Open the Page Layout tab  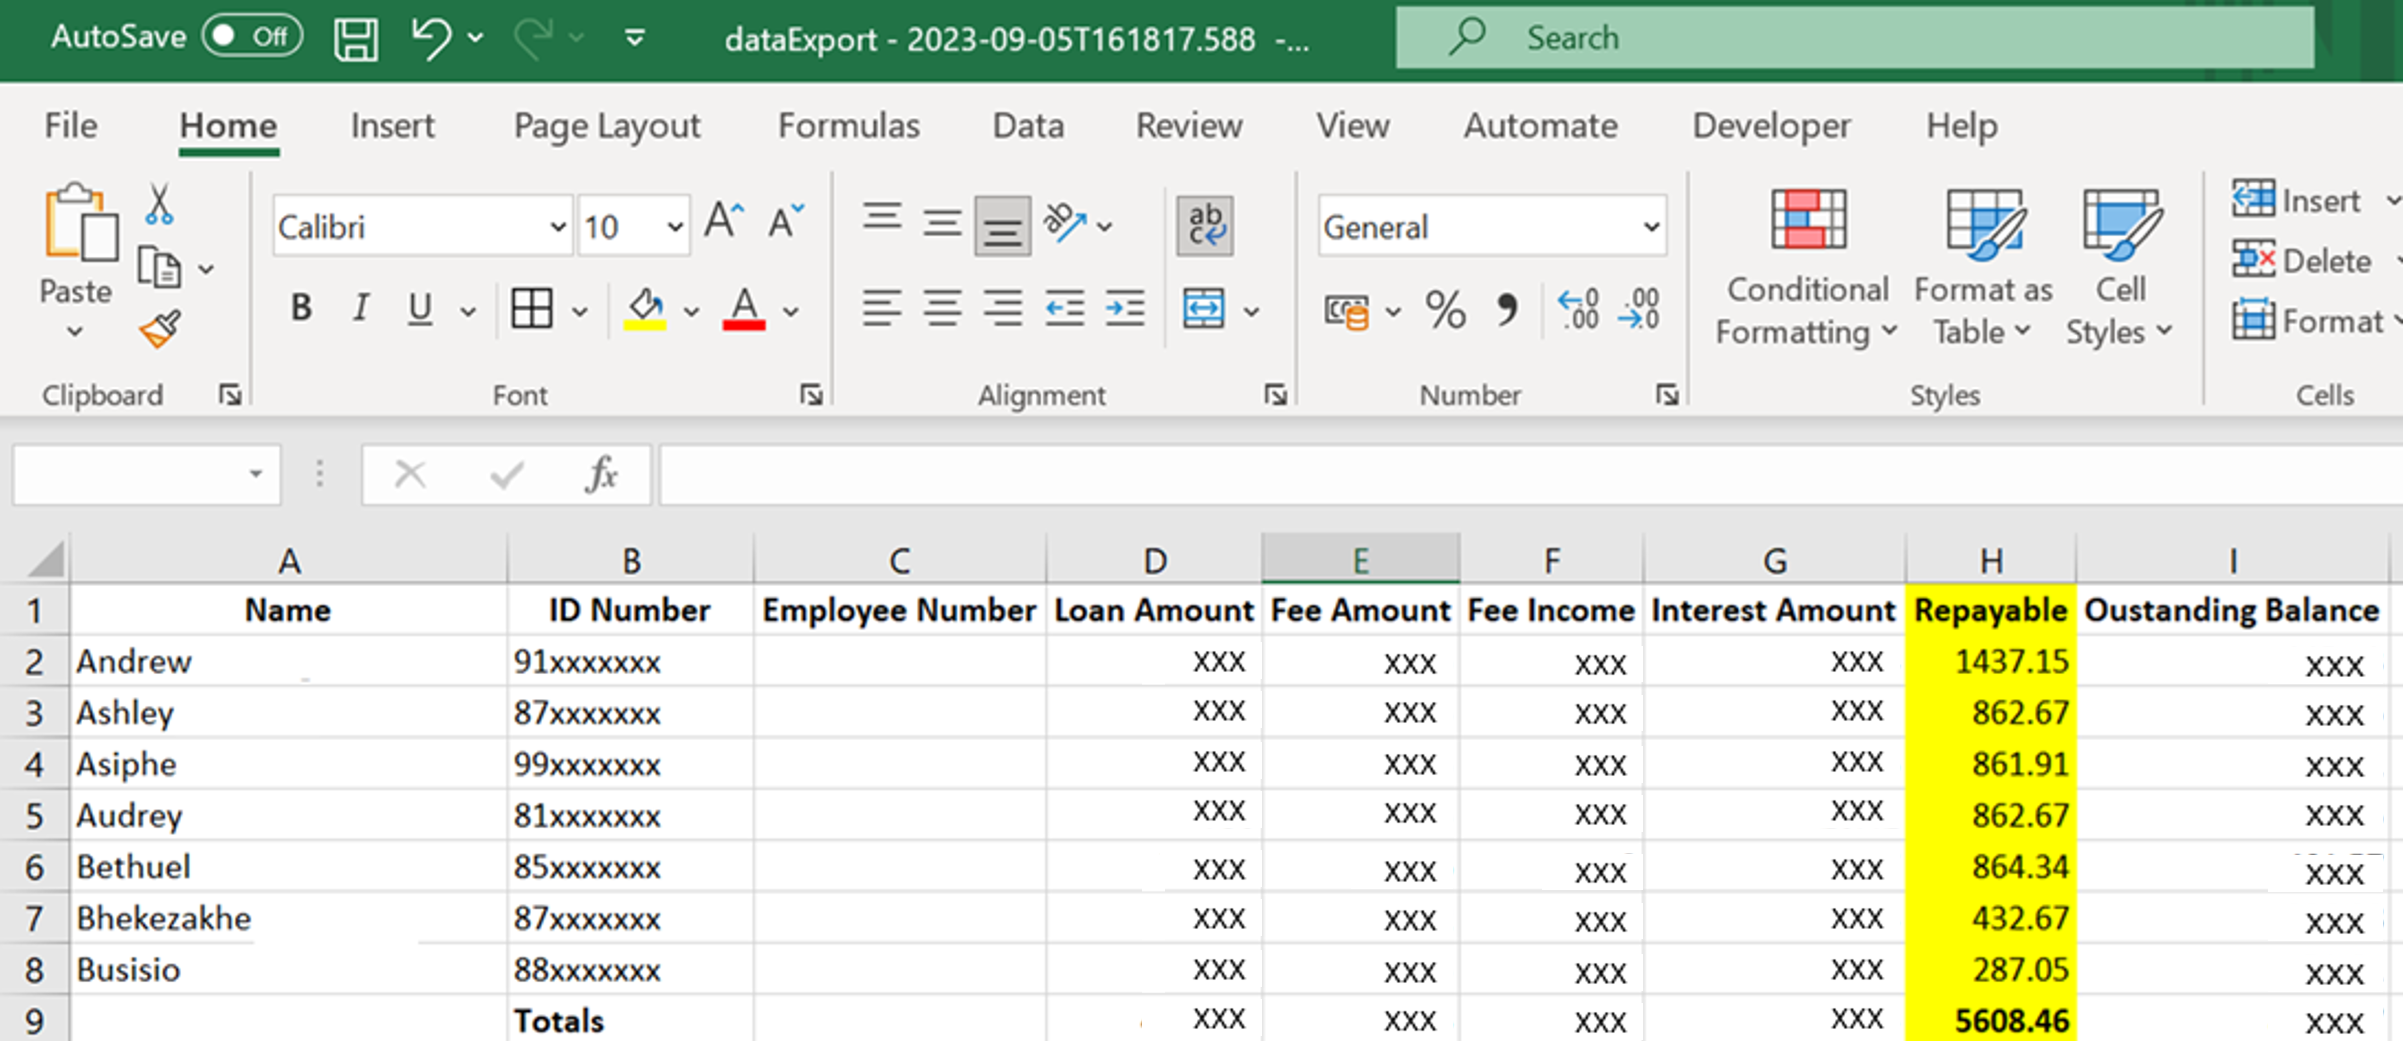click(606, 126)
